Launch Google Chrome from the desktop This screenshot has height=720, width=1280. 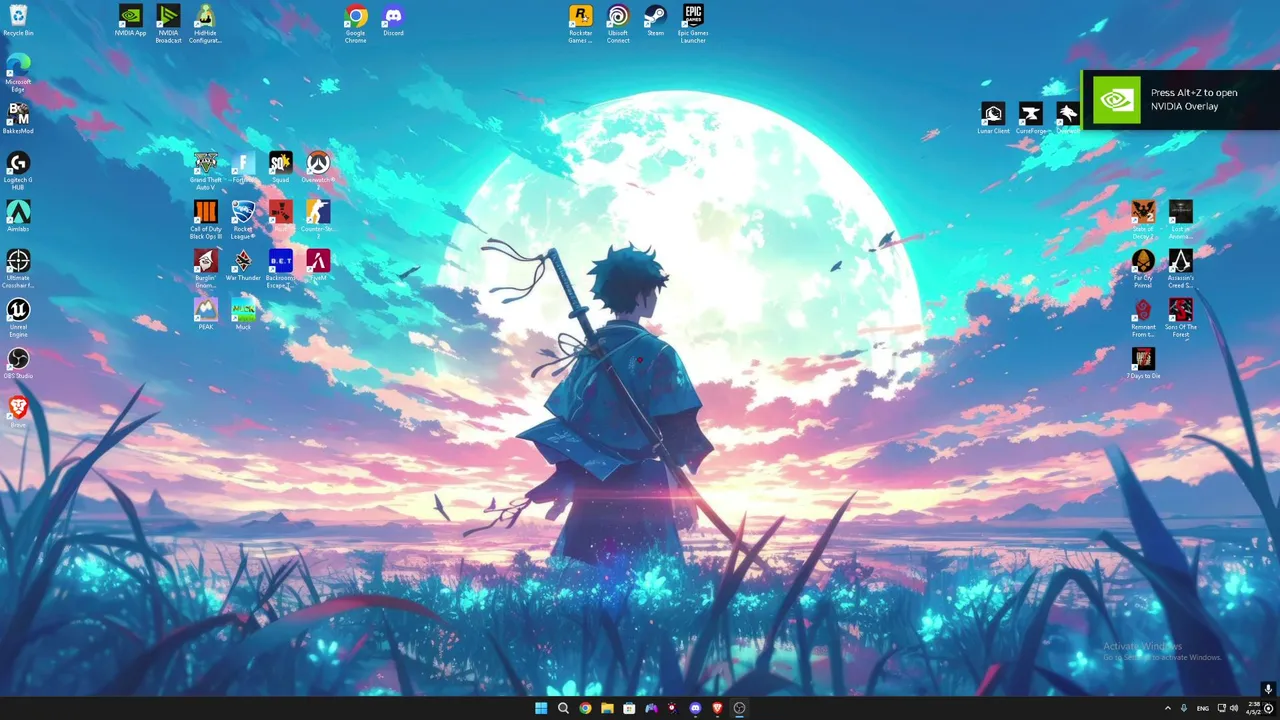tap(355, 23)
